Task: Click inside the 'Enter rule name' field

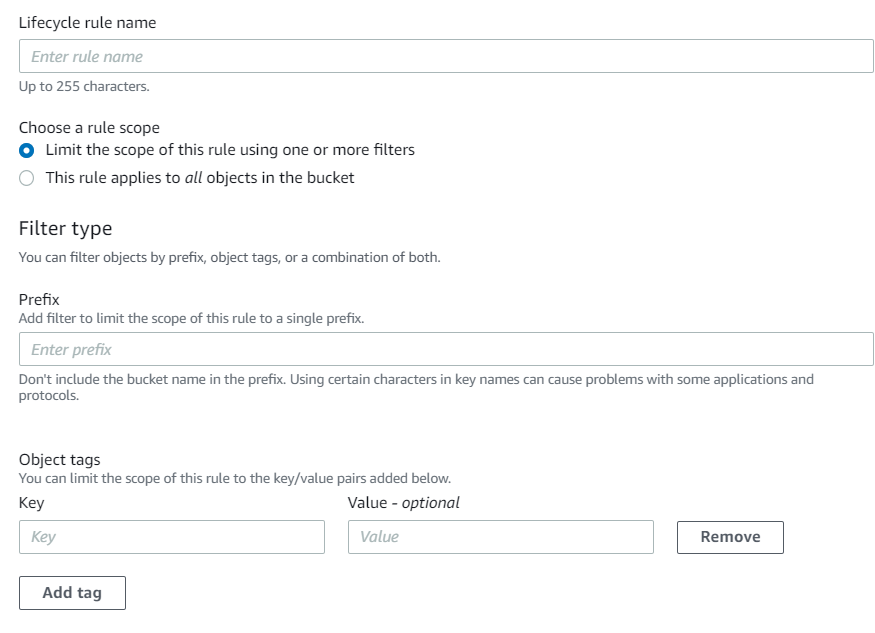Action: [x=445, y=56]
